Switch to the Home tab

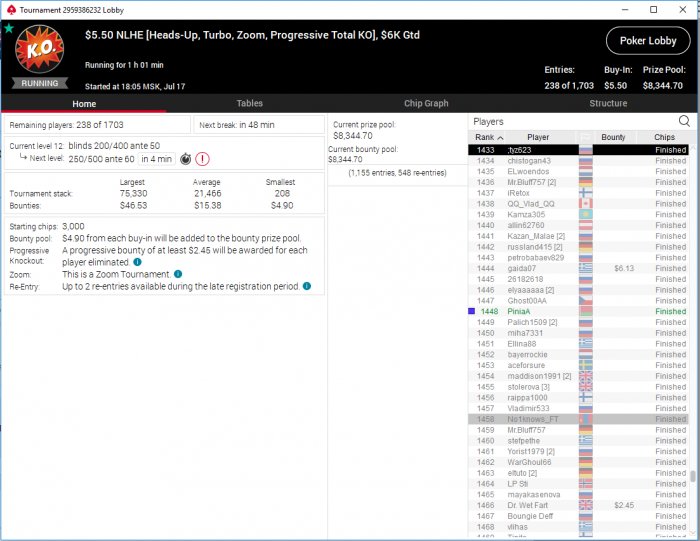click(x=84, y=104)
